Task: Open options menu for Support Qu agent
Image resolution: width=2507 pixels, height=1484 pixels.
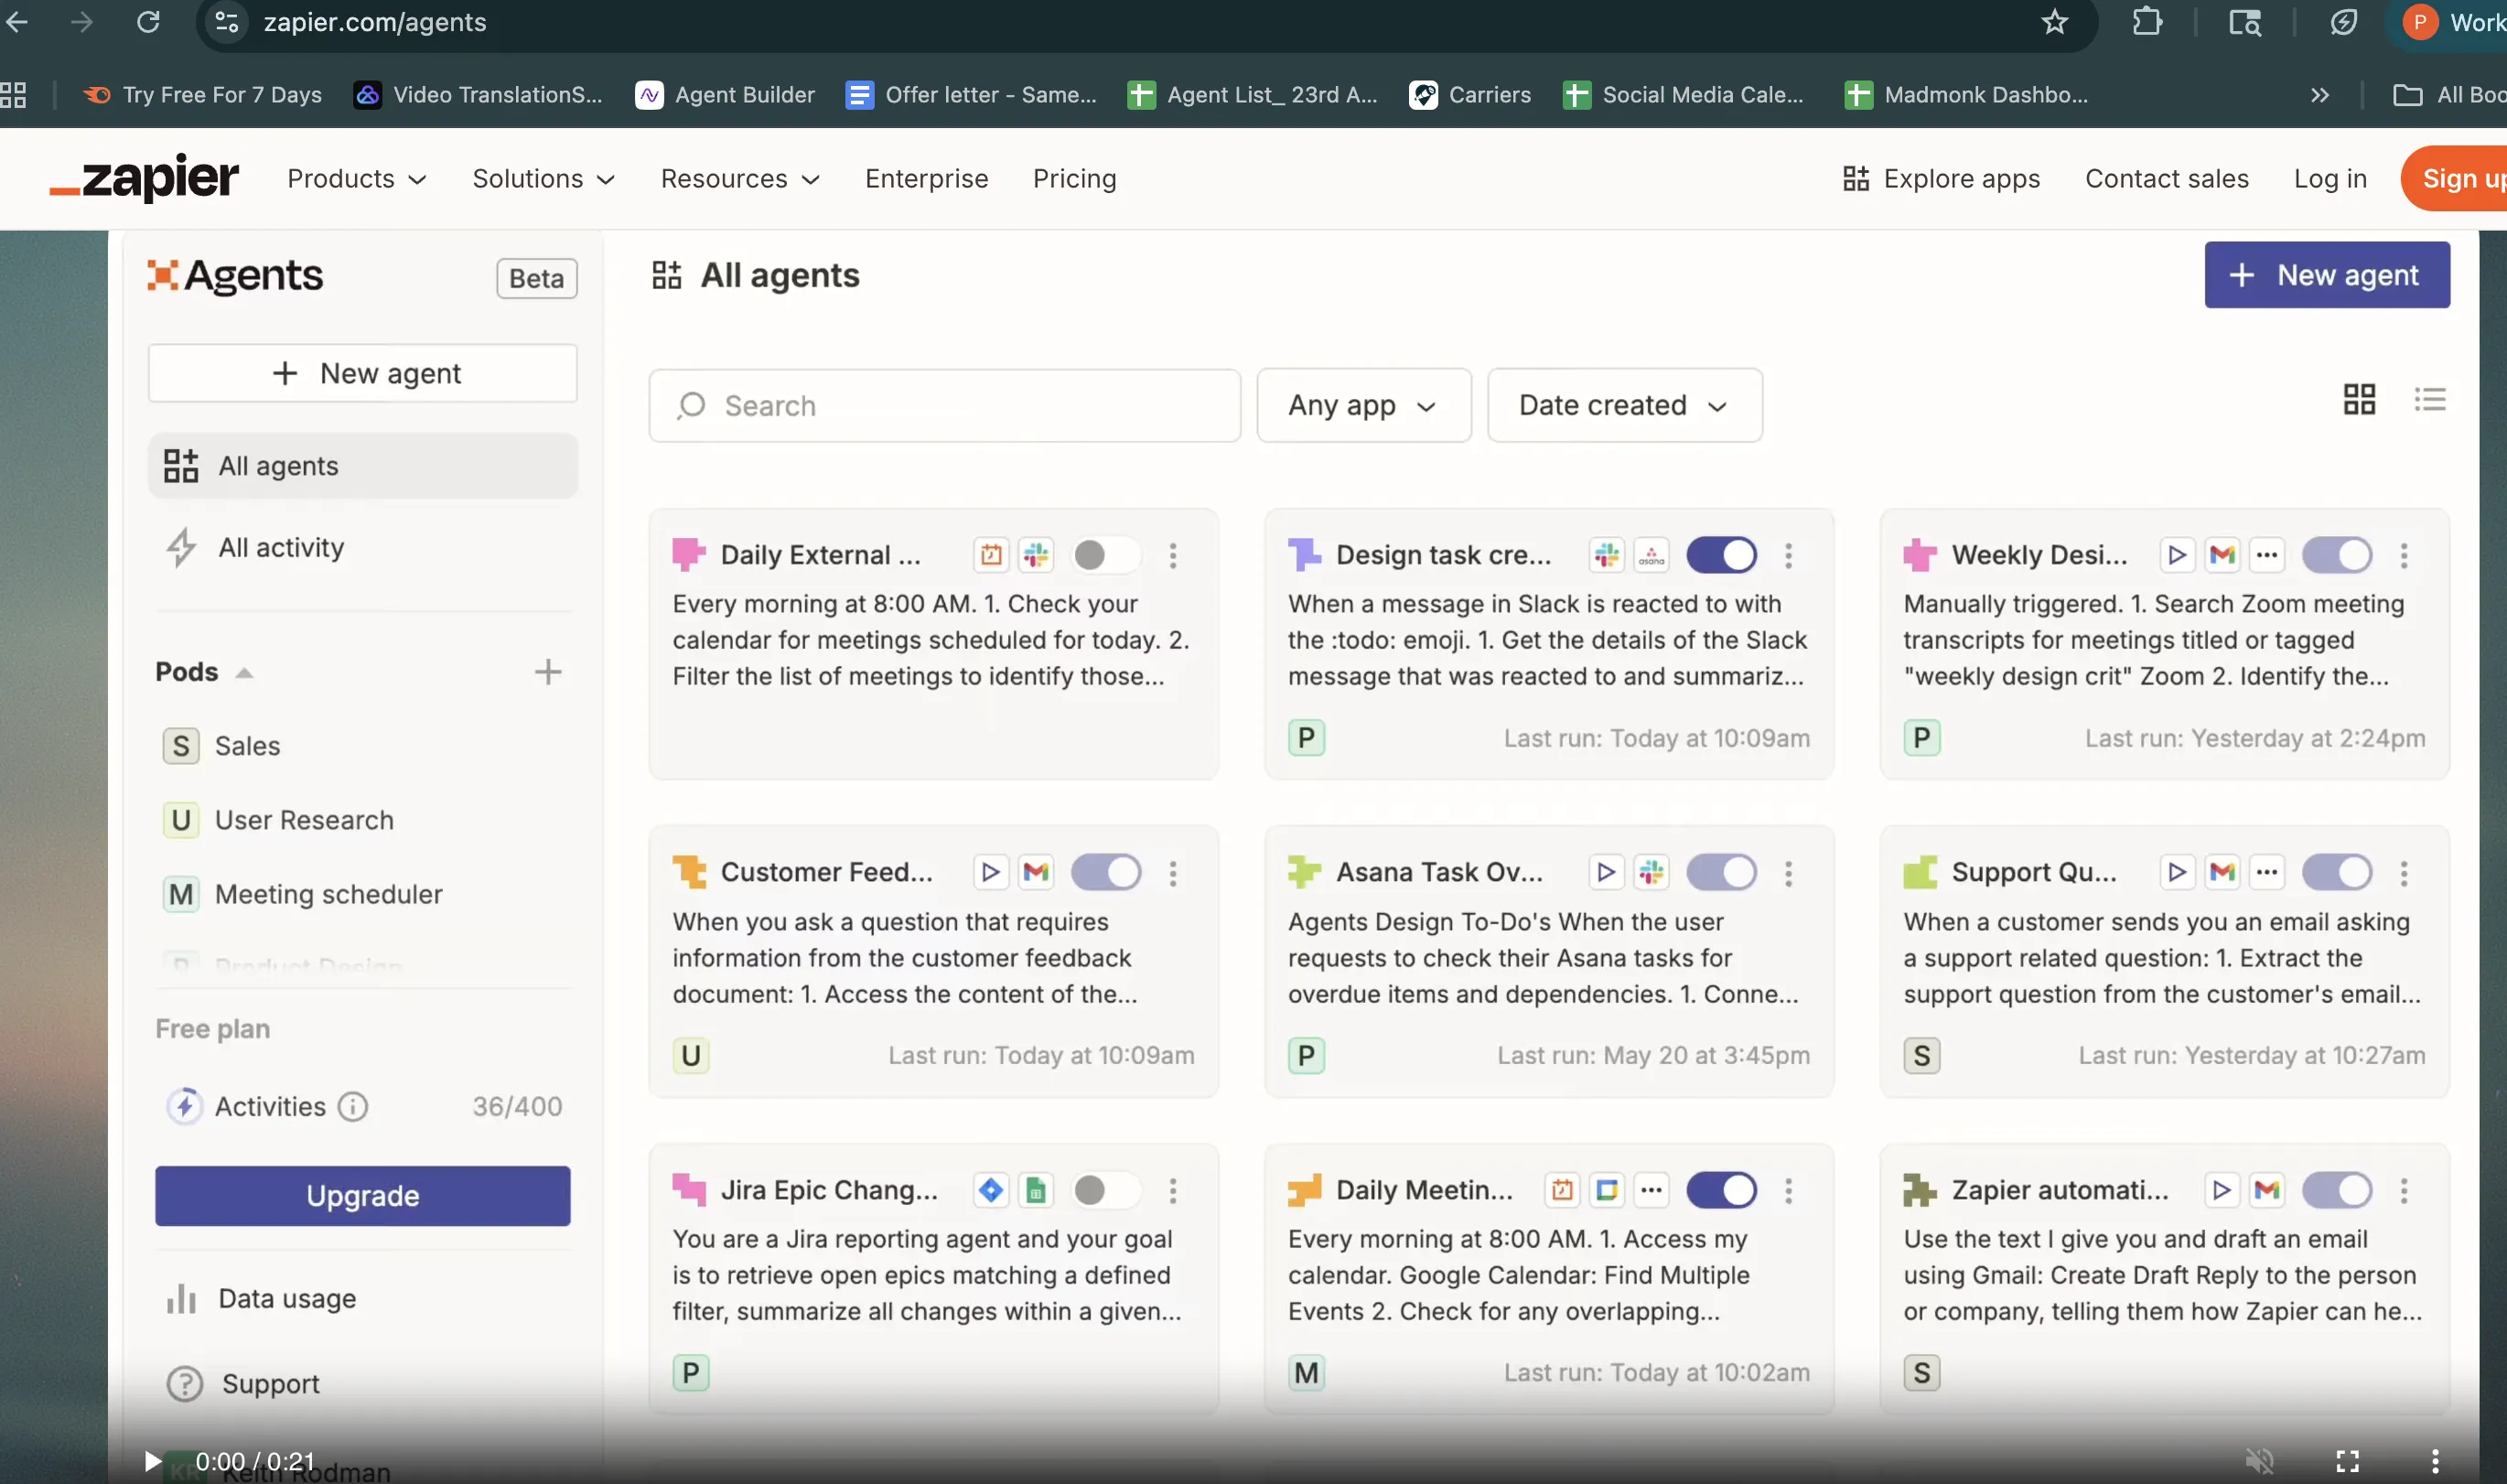Action: pos(2404,873)
